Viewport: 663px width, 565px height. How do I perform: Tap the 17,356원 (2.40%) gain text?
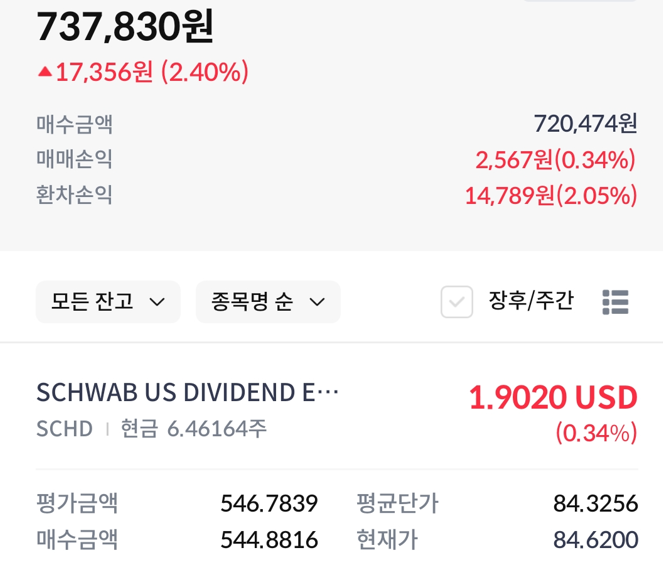(x=152, y=72)
